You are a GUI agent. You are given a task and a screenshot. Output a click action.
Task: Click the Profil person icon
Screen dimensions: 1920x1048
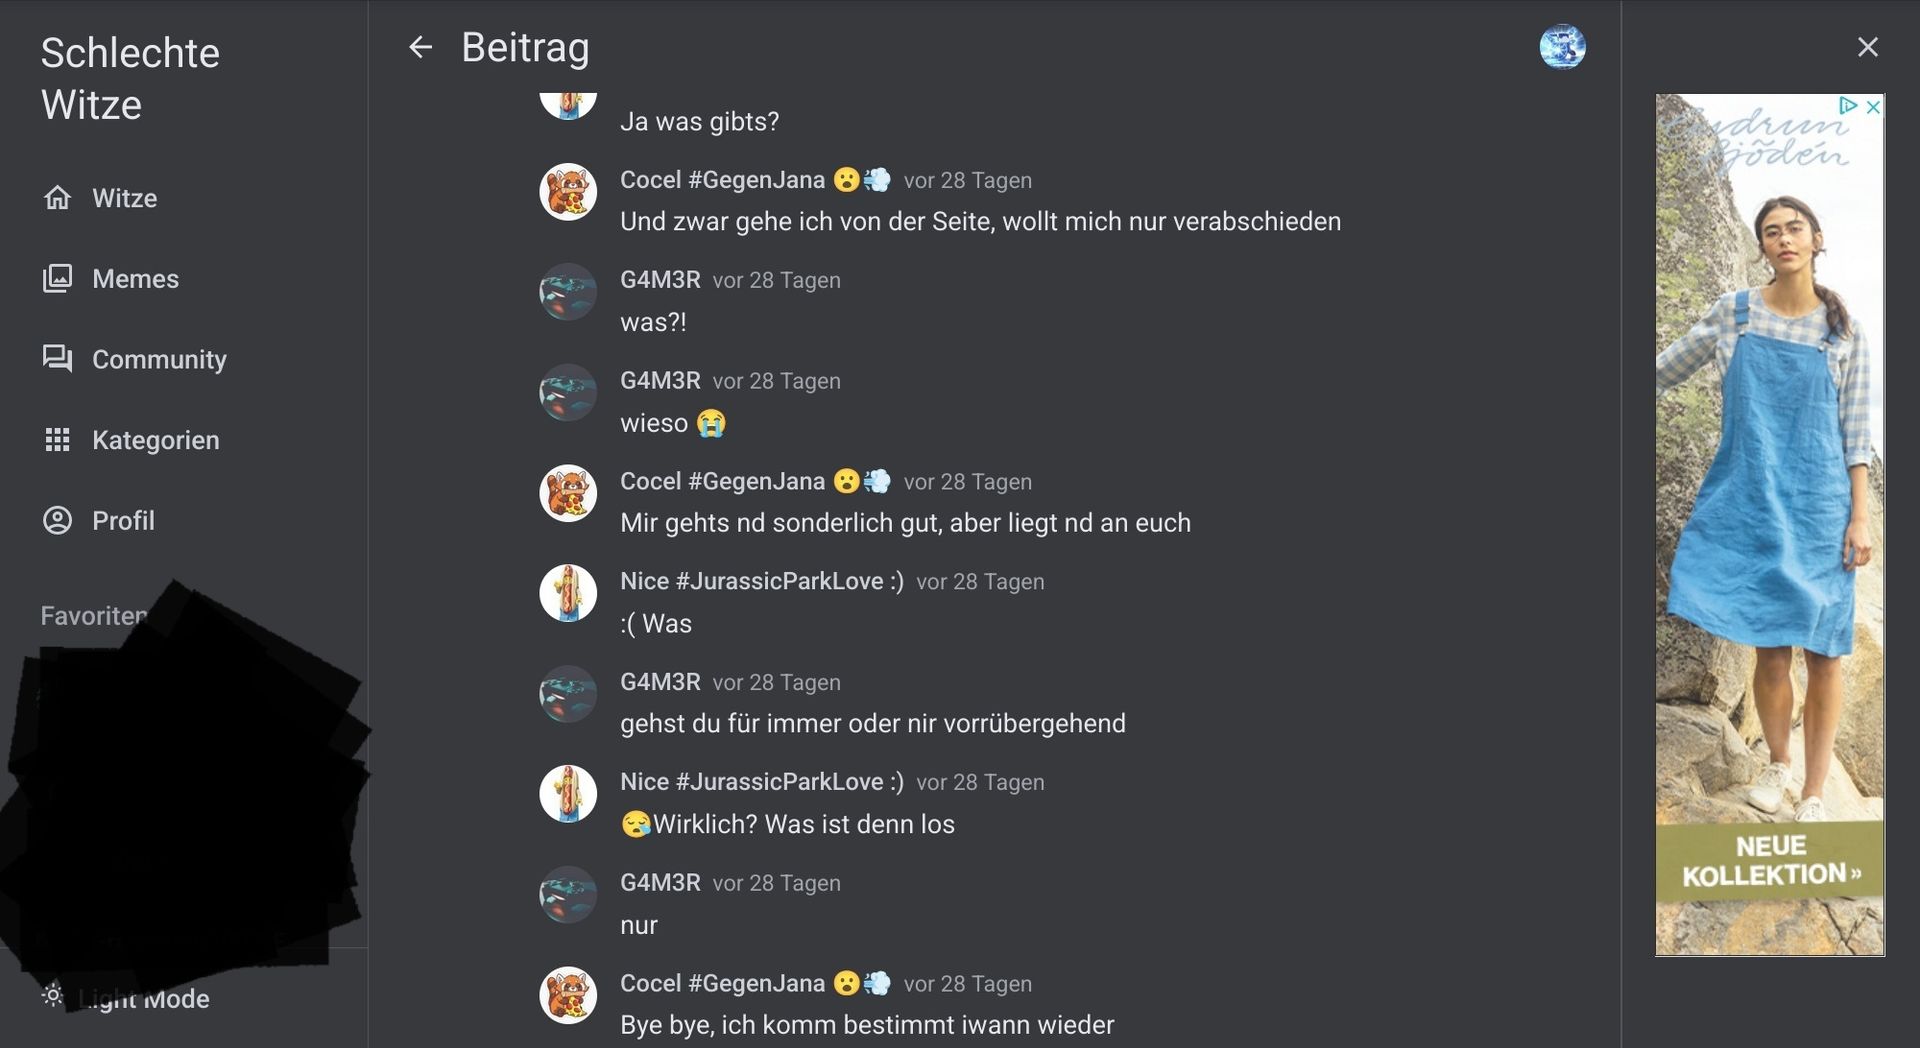[x=58, y=520]
